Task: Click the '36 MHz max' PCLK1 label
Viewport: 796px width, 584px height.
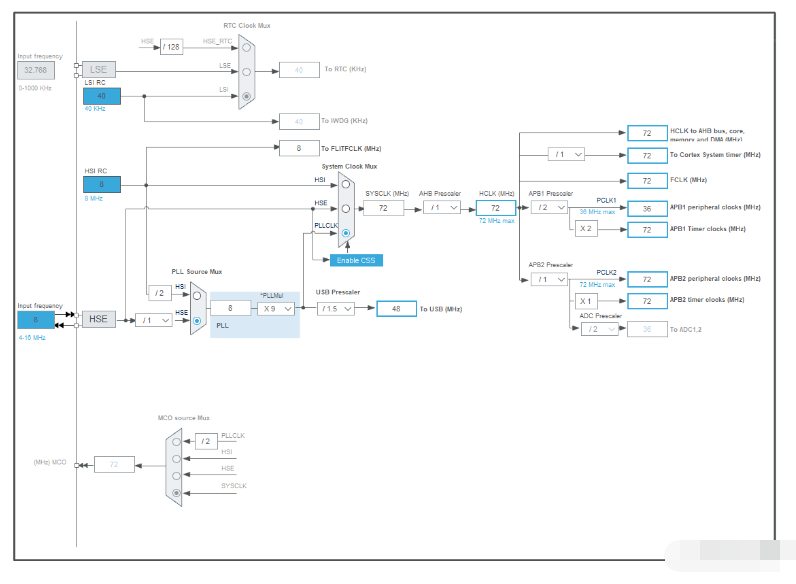Action: tap(597, 212)
